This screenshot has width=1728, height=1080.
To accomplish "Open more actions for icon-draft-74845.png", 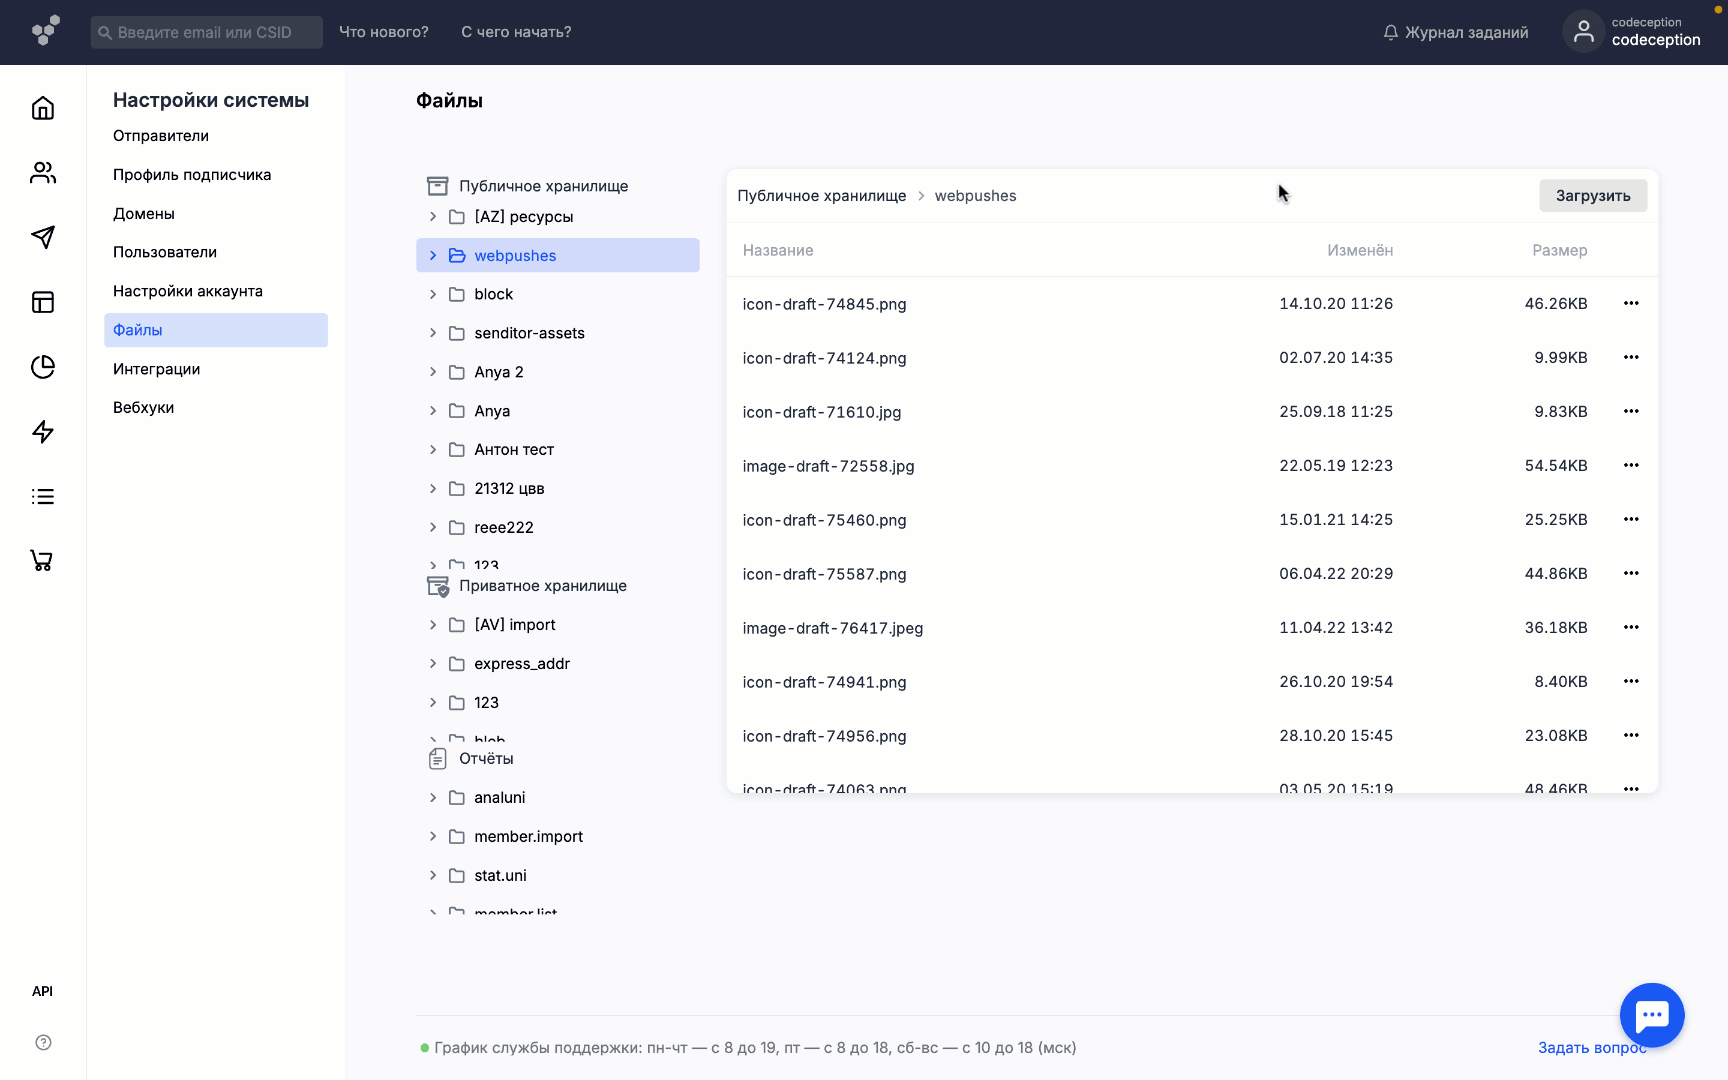I will 1631,304.
